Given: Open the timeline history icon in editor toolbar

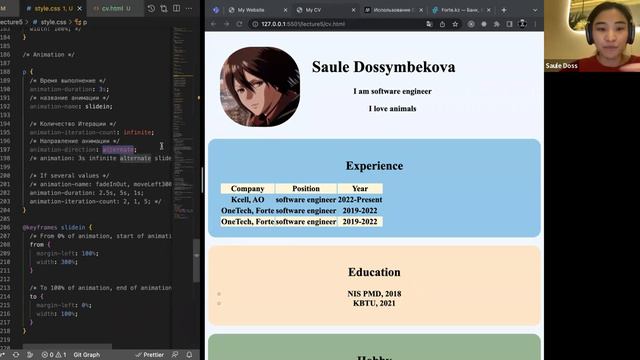Looking at the screenshot, I should (x=151, y=8).
